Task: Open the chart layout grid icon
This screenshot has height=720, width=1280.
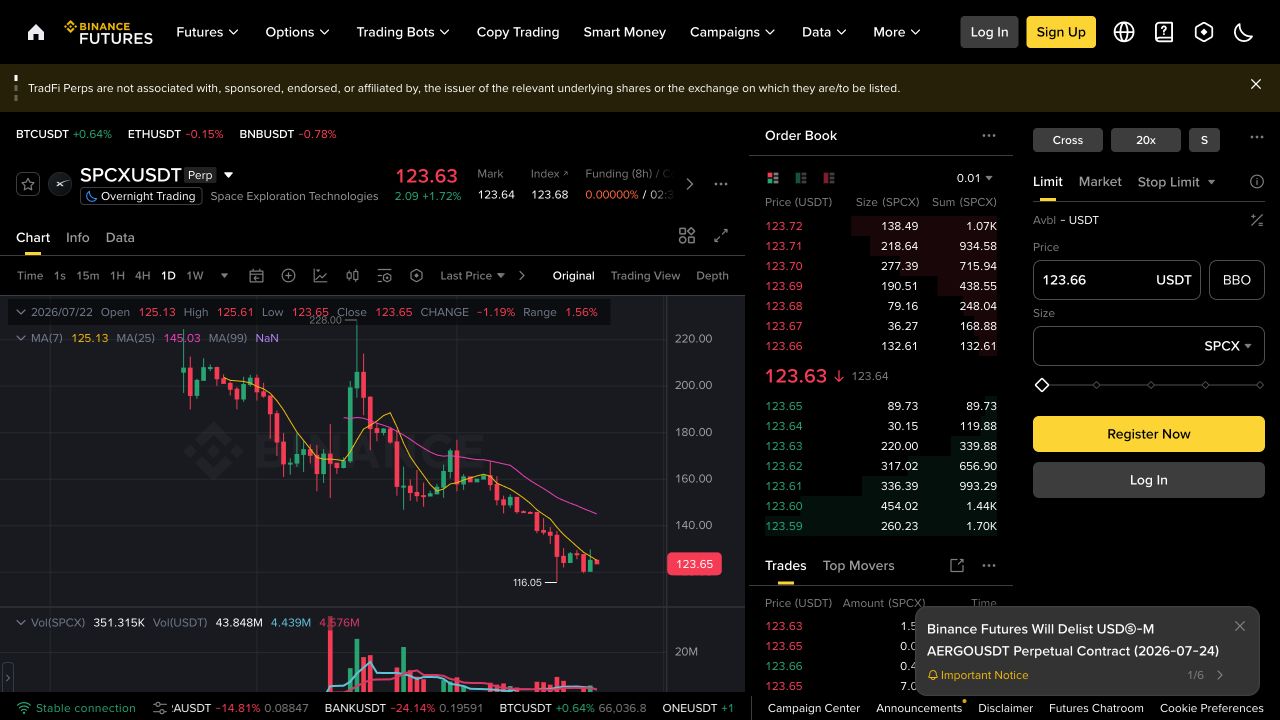Action: click(x=687, y=236)
